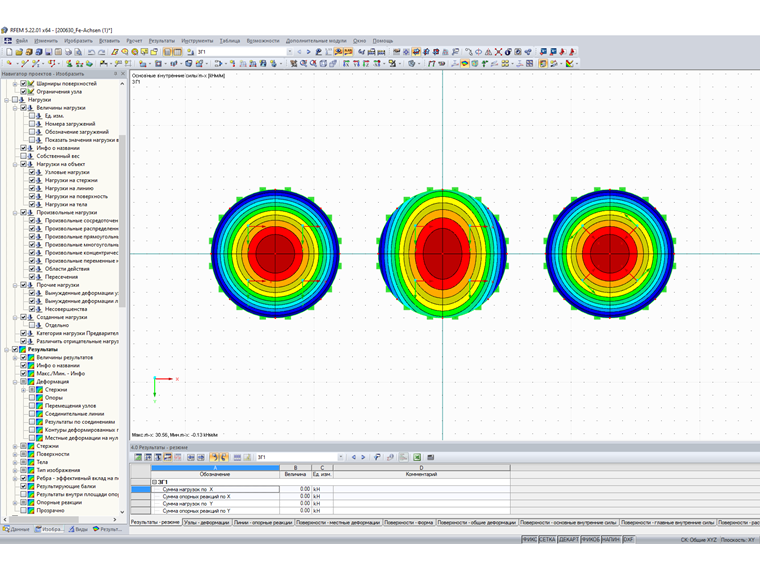Go to next load case with right arrow

308,52
